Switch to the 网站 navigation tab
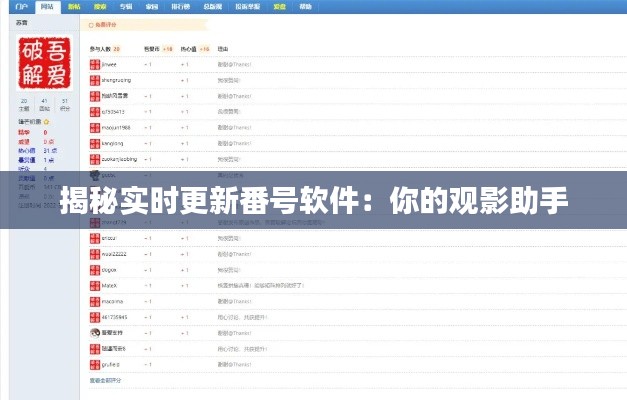 click(x=46, y=6)
